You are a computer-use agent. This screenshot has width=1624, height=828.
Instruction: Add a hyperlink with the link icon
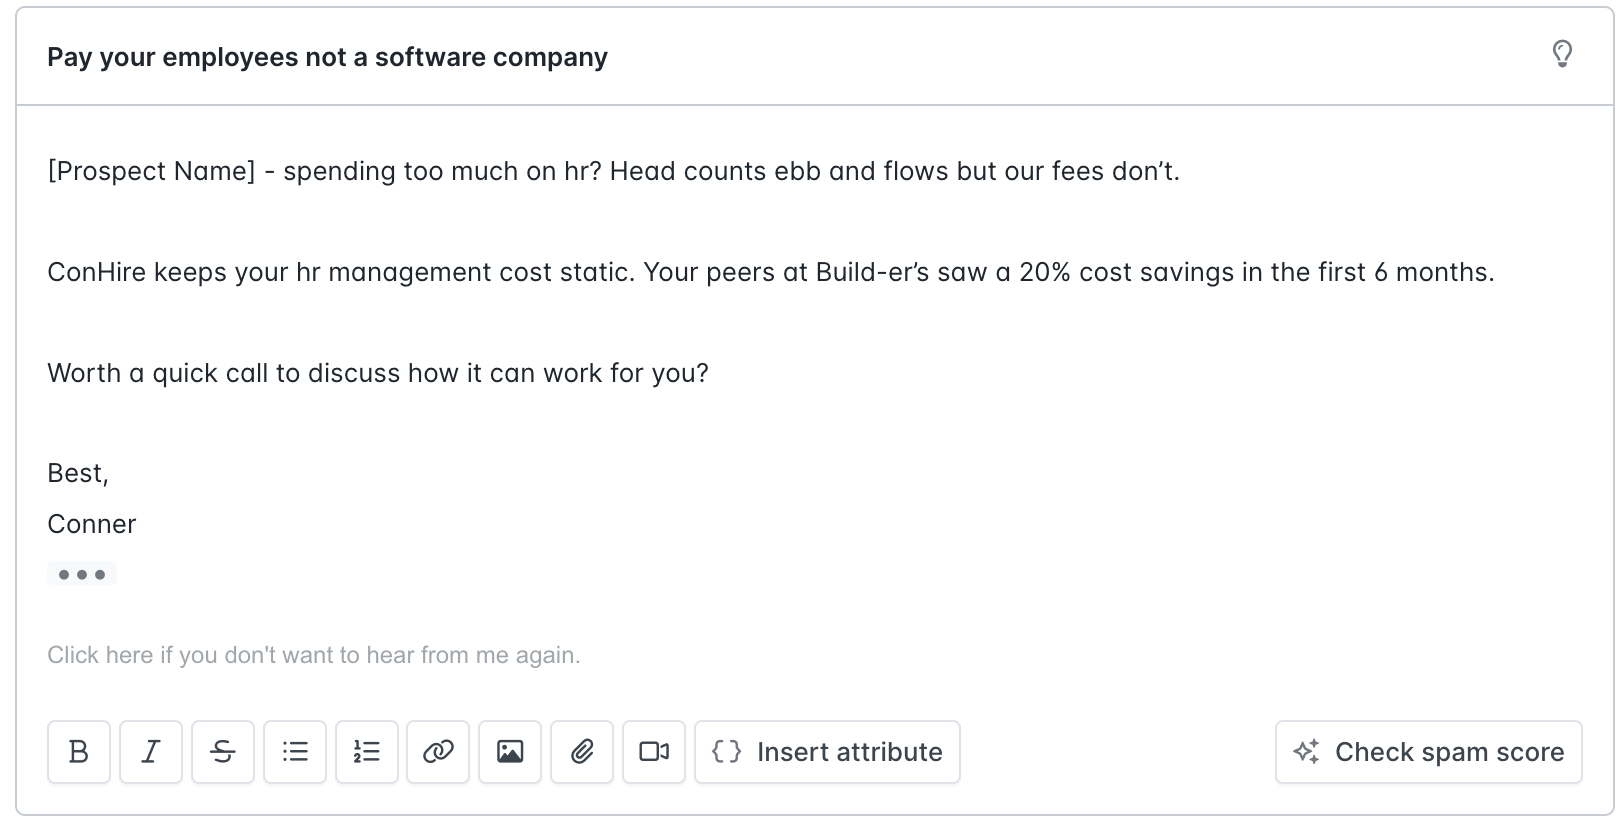pyautogui.click(x=439, y=752)
